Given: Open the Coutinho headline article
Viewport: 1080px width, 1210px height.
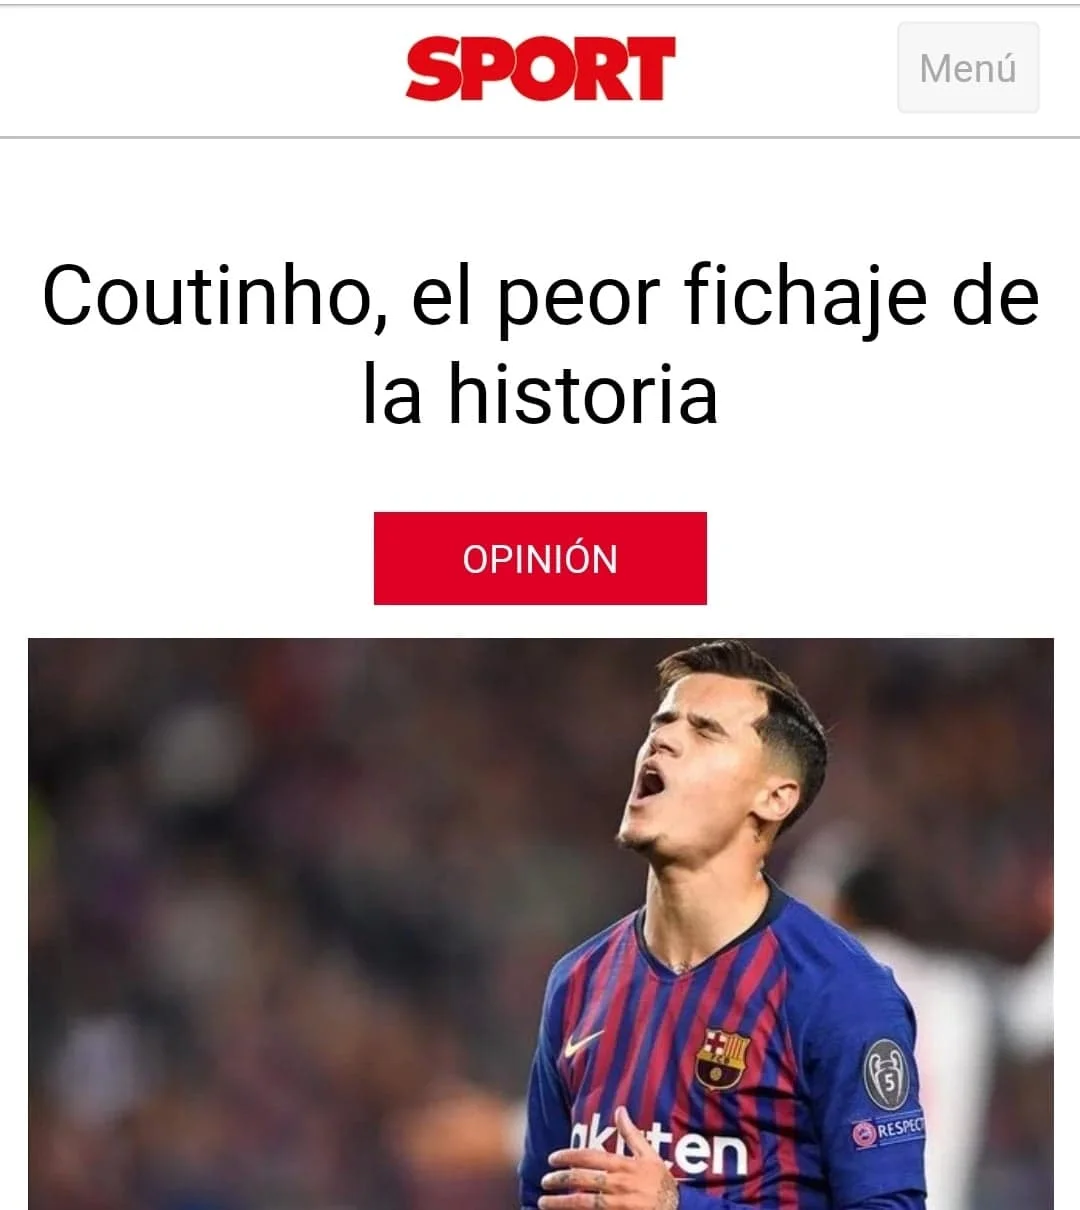Looking at the screenshot, I should (x=540, y=343).
